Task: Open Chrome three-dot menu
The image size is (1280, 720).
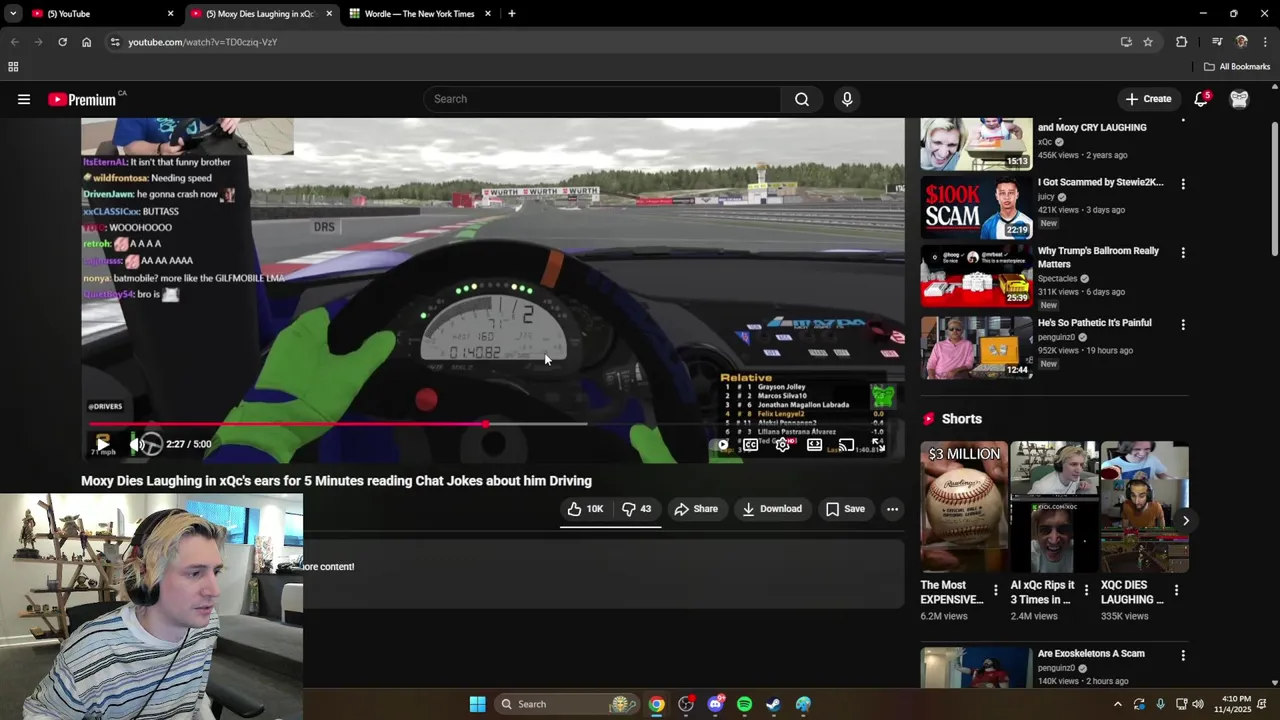Action: [1265, 42]
